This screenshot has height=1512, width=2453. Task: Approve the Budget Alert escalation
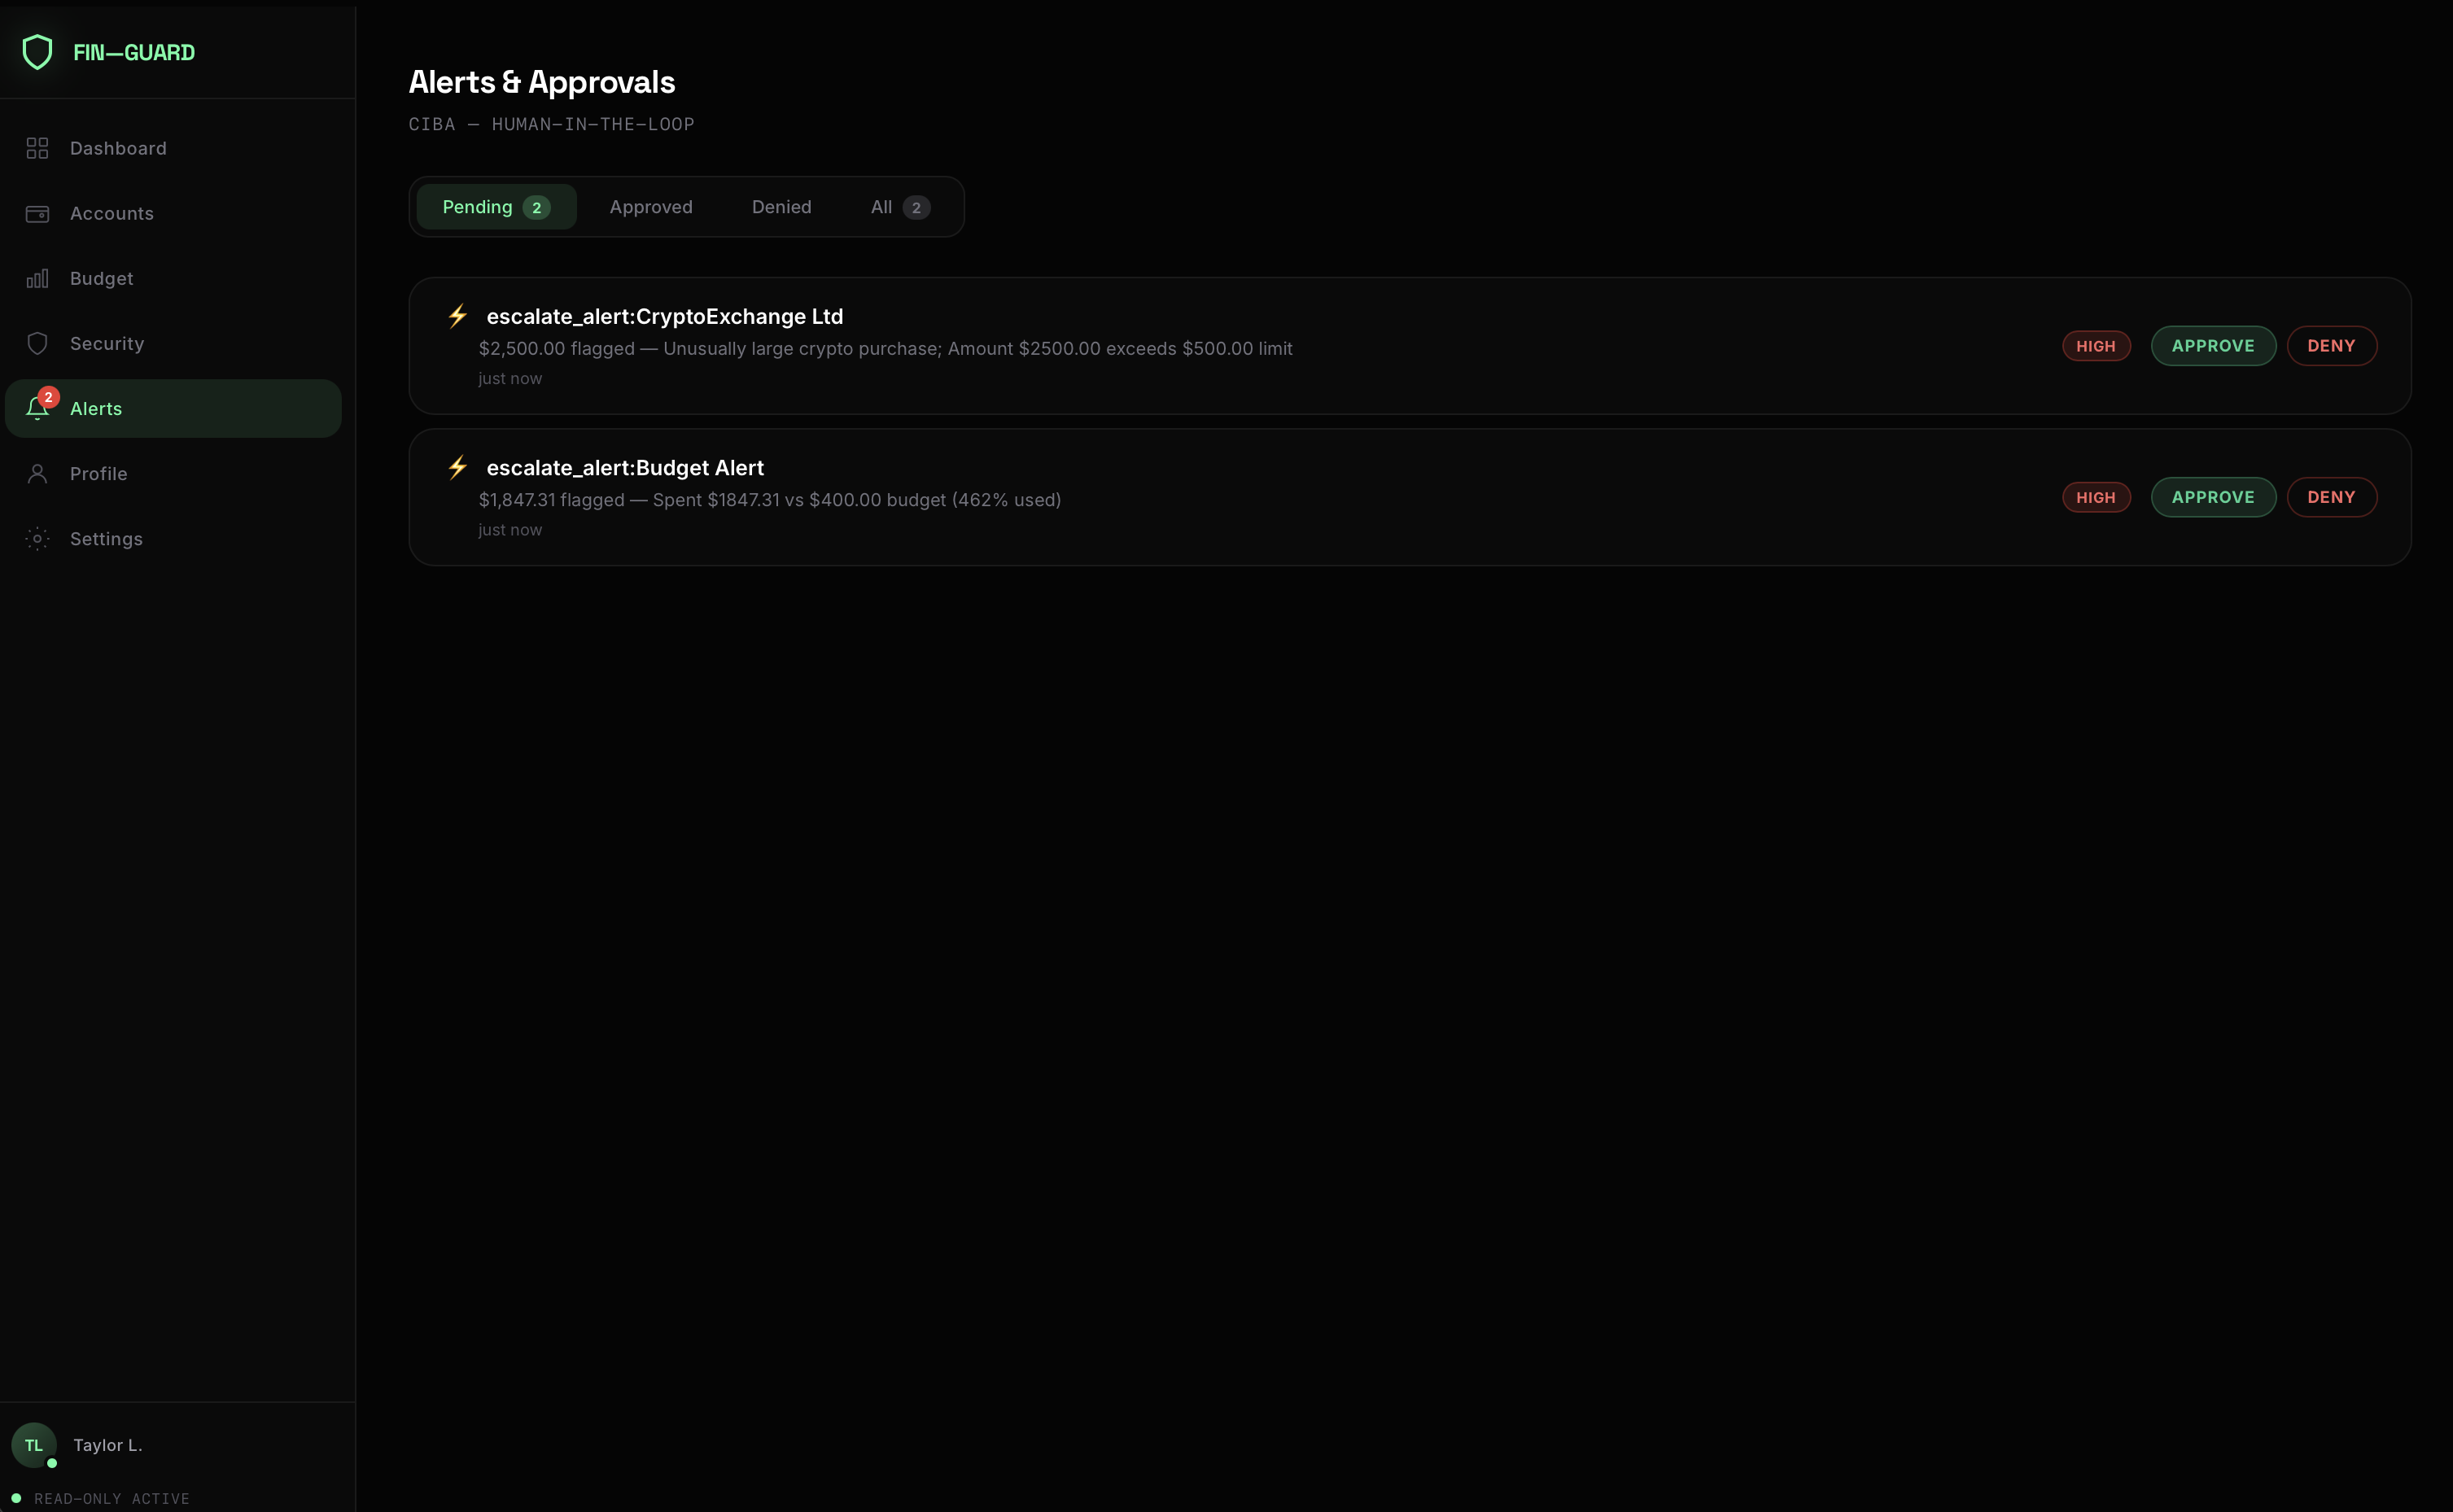[x=2212, y=497]
